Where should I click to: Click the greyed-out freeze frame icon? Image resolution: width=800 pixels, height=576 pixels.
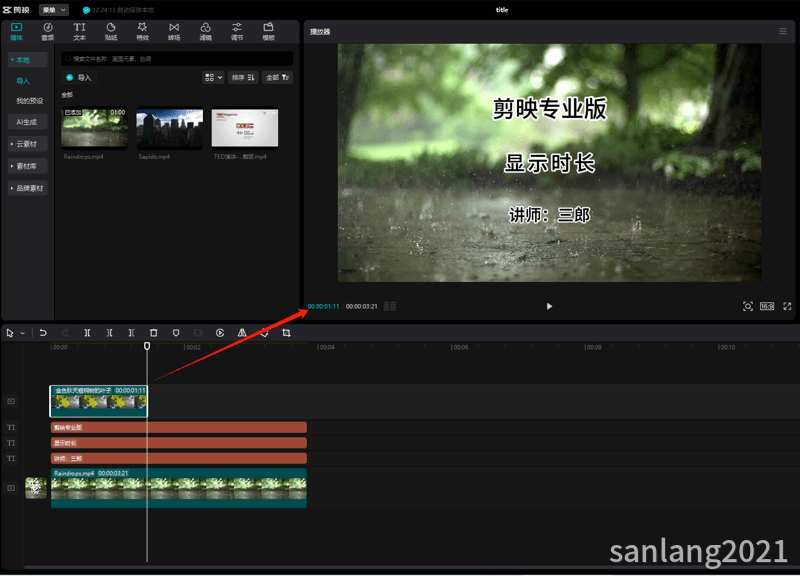point(198,333)
